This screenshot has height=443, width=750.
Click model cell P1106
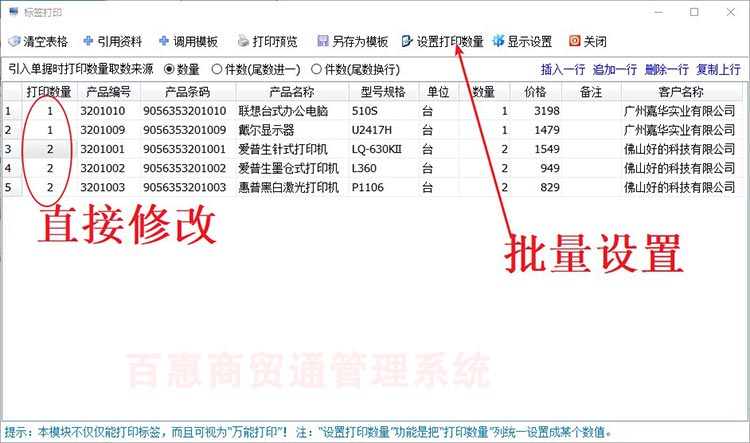(x=384, y=188)
